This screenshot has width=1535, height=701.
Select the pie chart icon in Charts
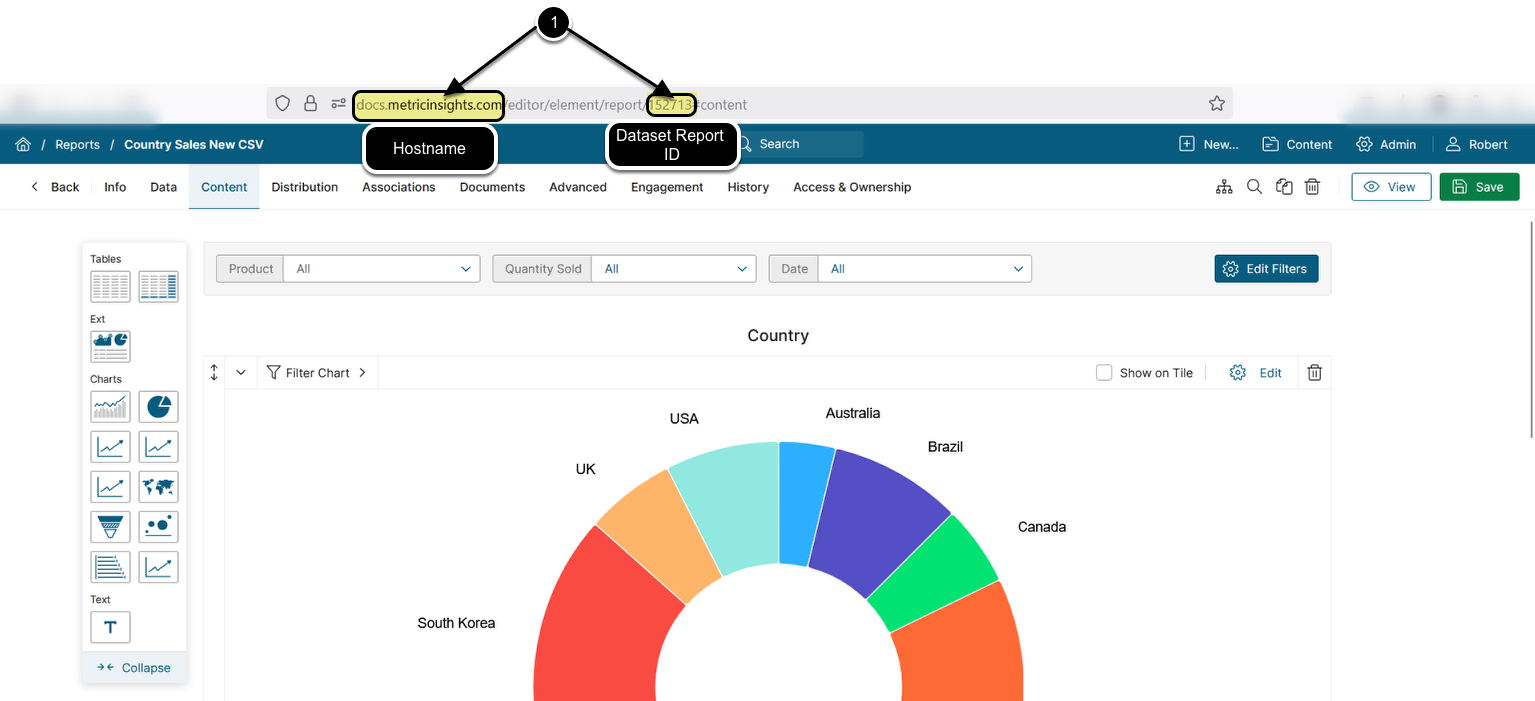pyautogui.click(x=158, y=407)
